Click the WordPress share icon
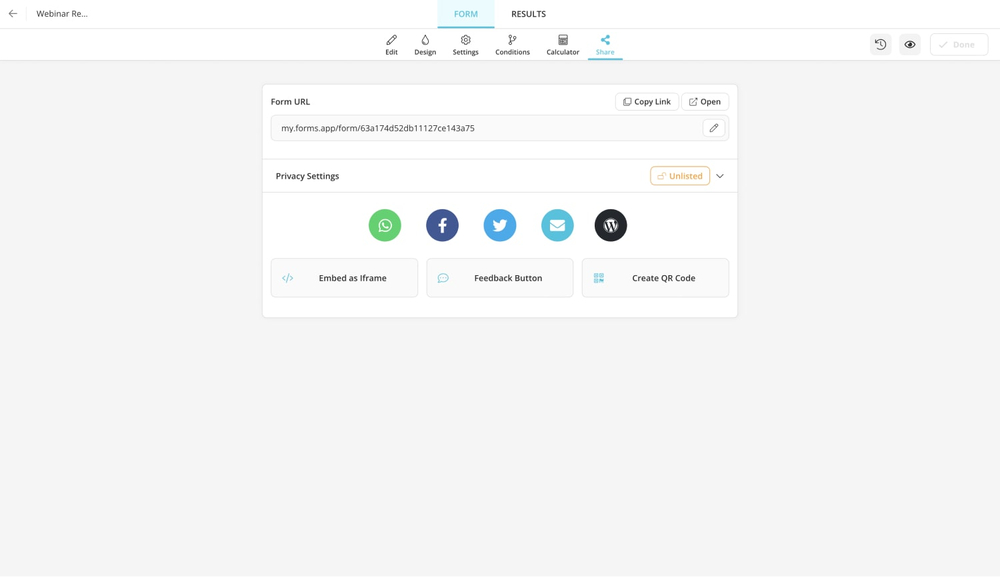Image resolution: width=1000 pixels, height=577 pixels. tap(611, 225)
